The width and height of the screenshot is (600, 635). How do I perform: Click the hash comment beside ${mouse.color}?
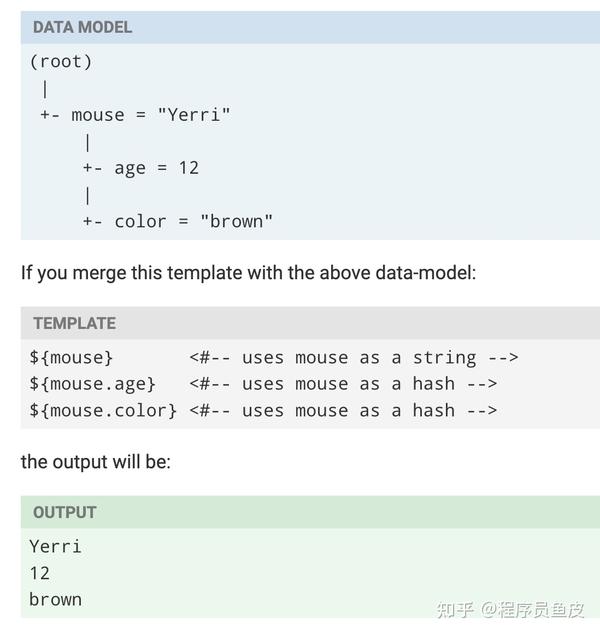(343, 410)
